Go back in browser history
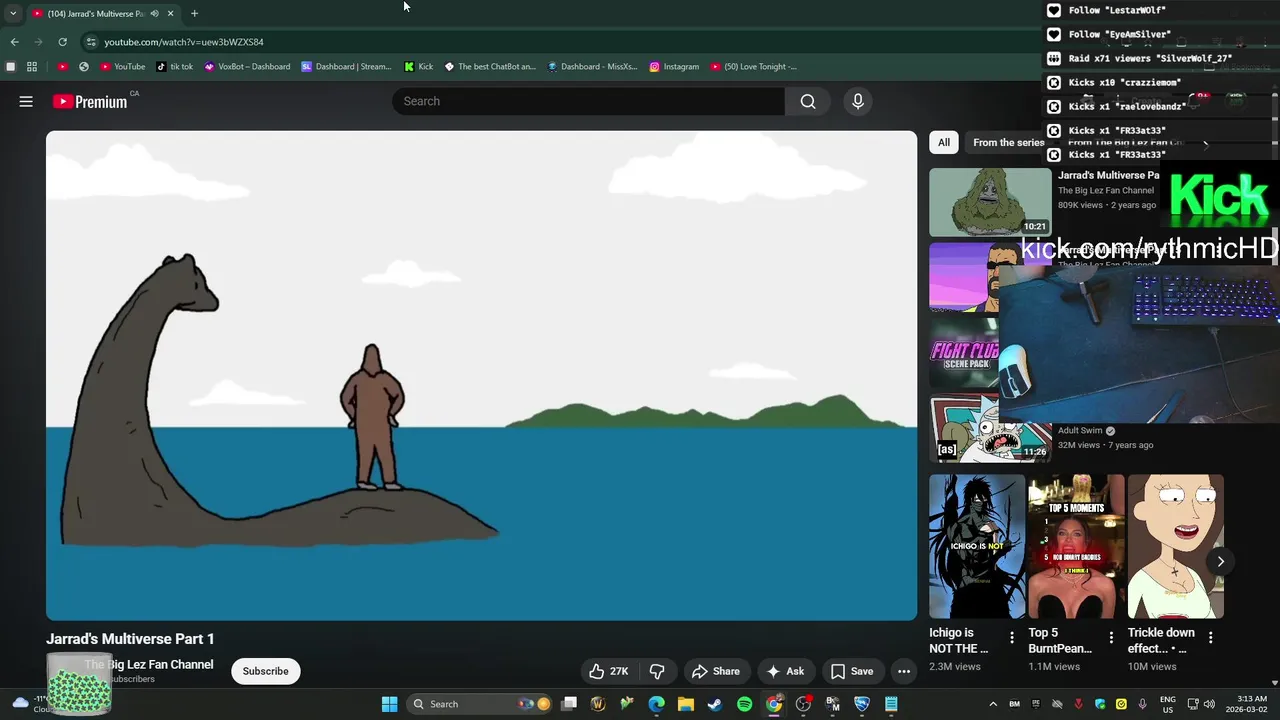The image size is (1280, 720). (14, 42)
